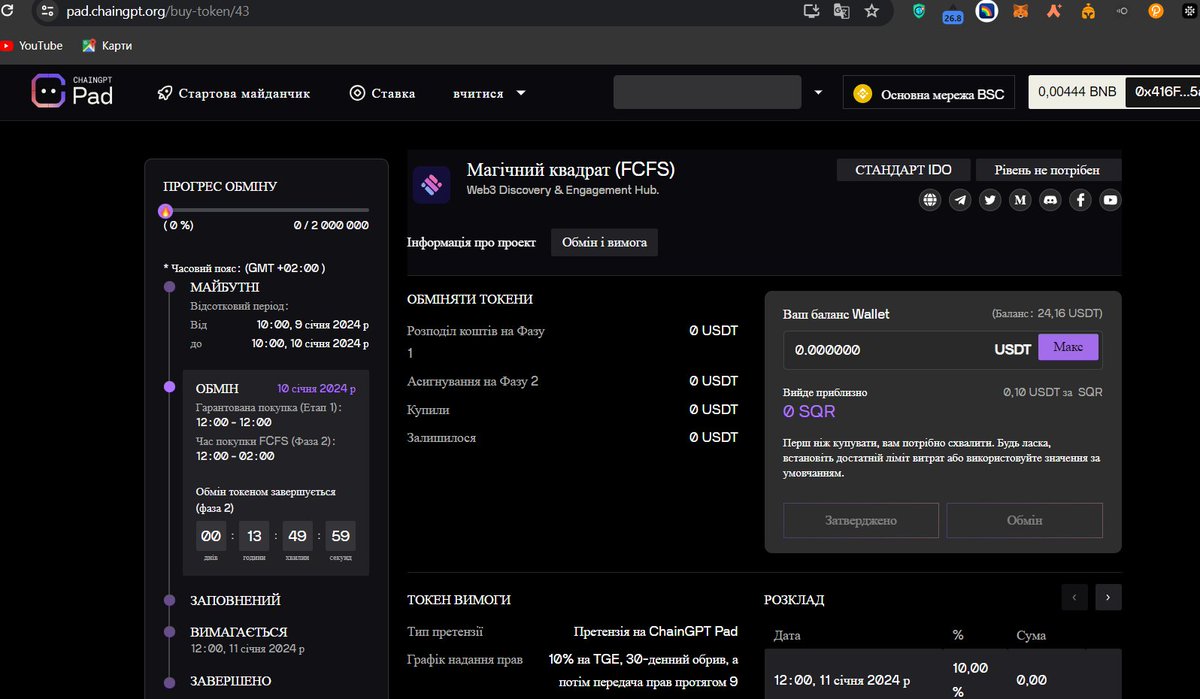
Task: Click the 0,00444 BNB balance
Action: (x=1077, y=92)
